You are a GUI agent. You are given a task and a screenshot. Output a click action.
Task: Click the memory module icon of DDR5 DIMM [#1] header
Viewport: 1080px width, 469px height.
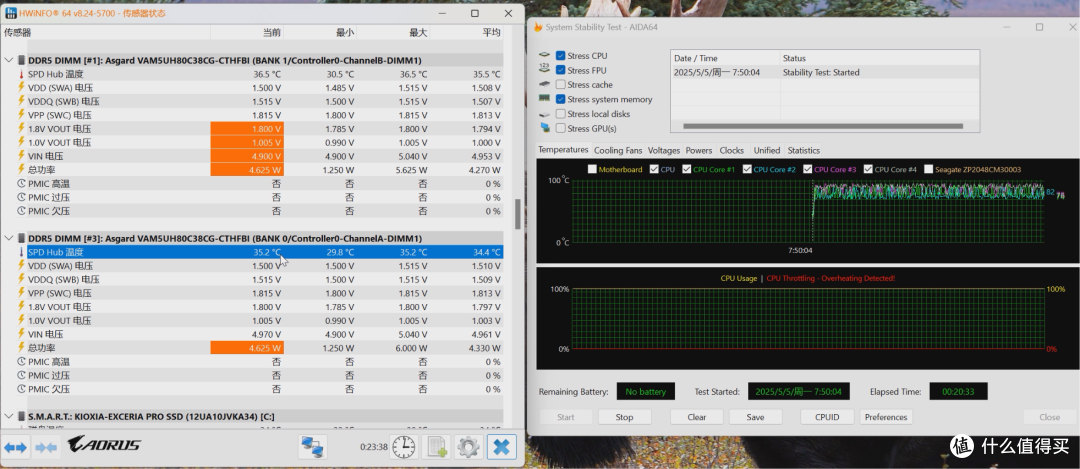point(21,61)
